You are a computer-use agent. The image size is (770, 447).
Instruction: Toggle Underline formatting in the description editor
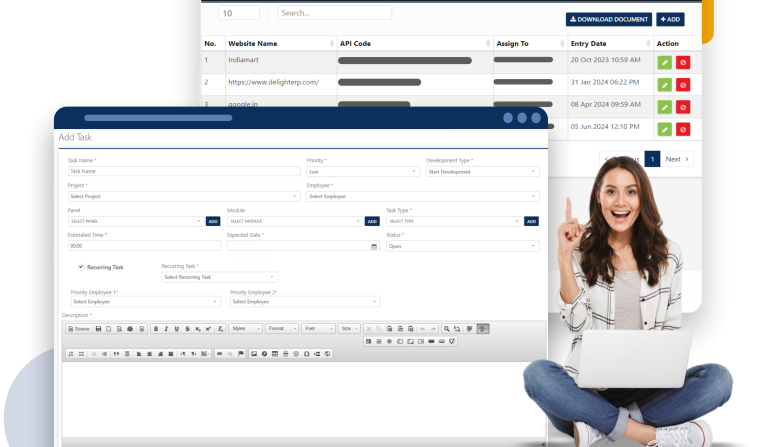(x=177, y=329)
